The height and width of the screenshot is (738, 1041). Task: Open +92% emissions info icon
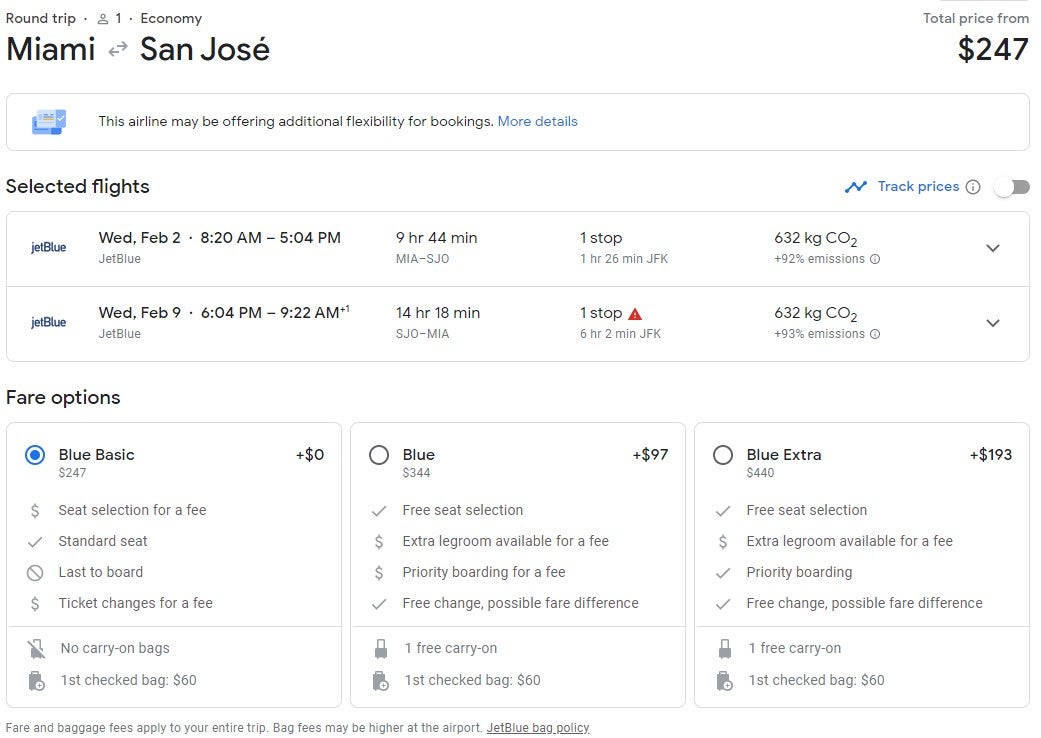[x=875, y=259]
